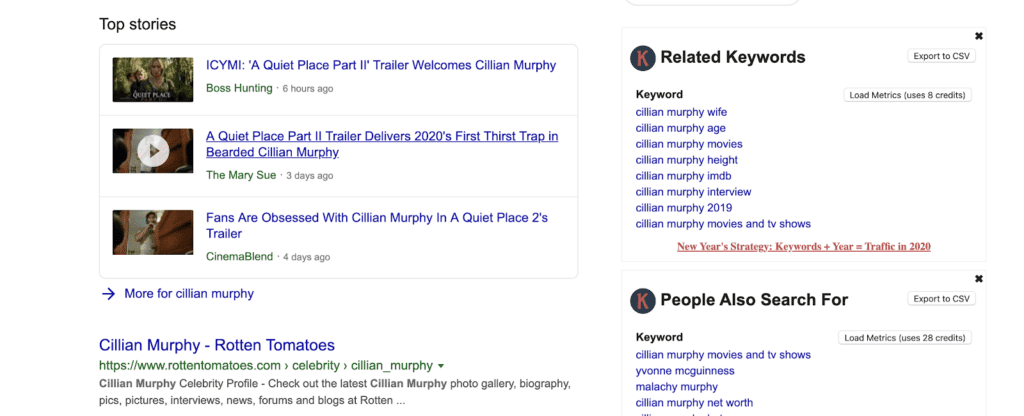Open 'ICYMI: A Quiet Place Part II' story
The height and width of the screenshot is (416, 1024).
point(380,66)
